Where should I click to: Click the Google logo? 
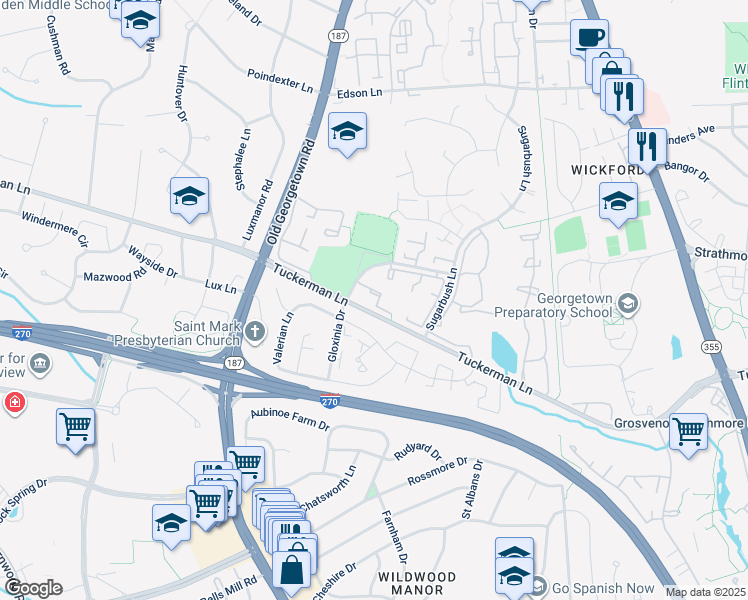point(34,589)
